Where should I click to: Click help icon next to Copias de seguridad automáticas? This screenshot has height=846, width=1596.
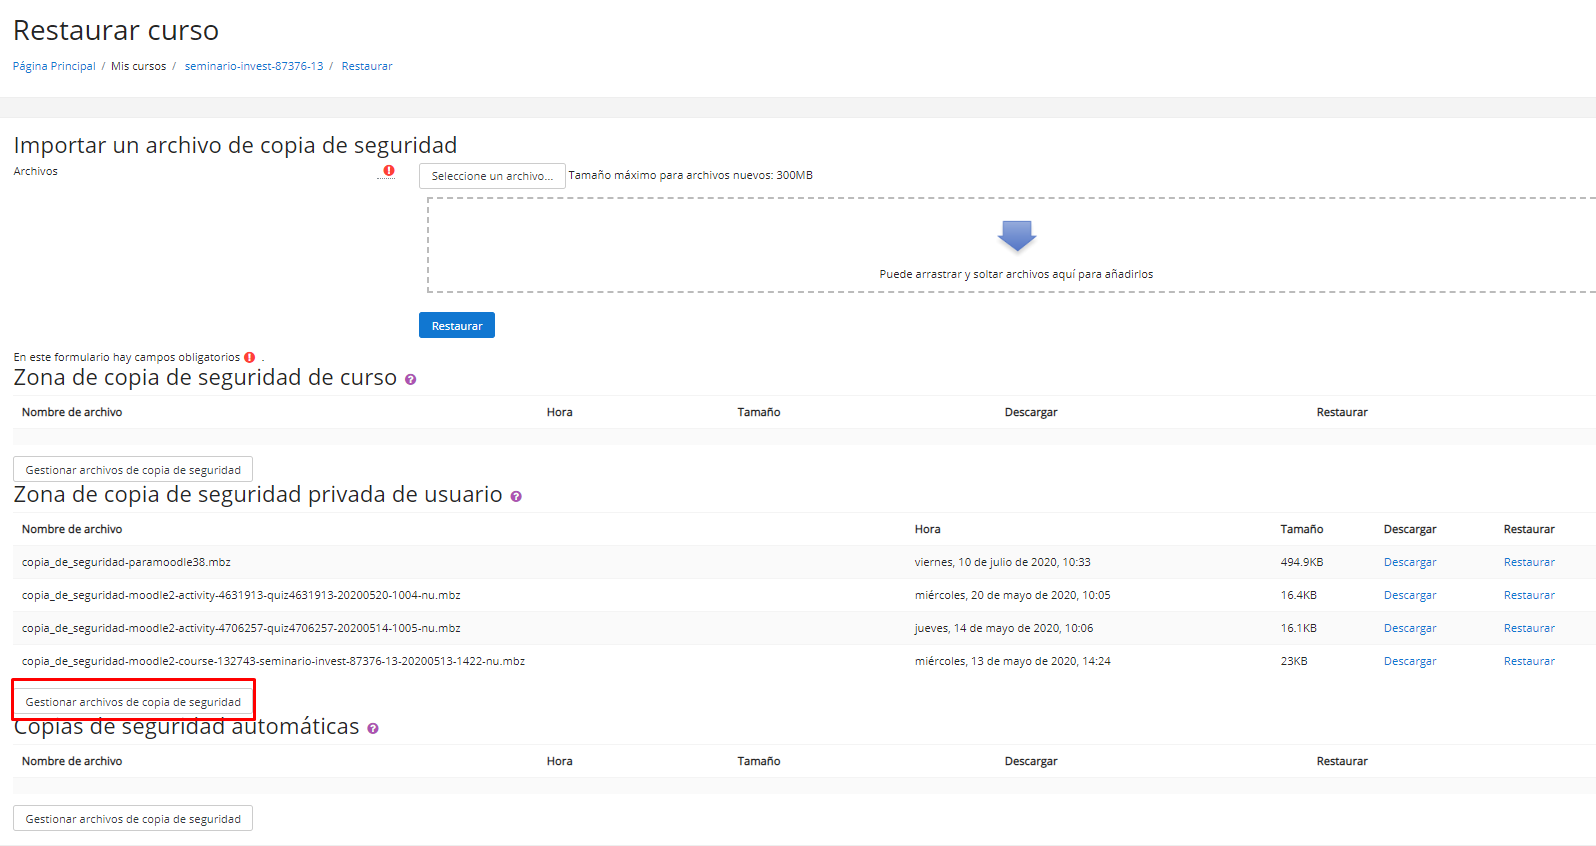373,729
